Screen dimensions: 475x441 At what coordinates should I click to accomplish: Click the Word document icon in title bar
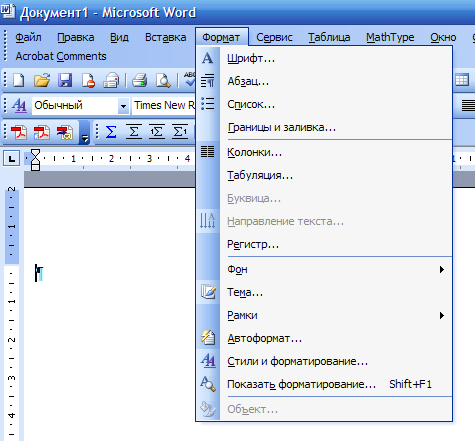point(7,11)
